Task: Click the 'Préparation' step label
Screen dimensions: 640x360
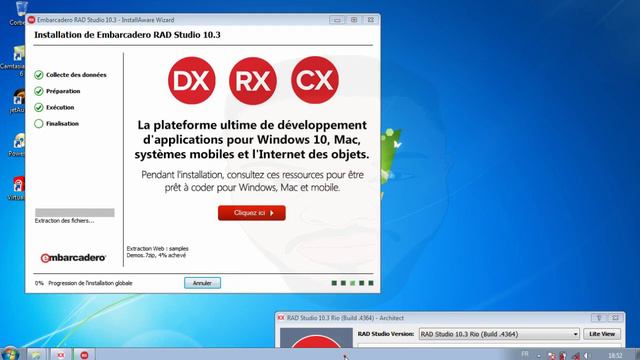Action: click(x=63, y=91)
